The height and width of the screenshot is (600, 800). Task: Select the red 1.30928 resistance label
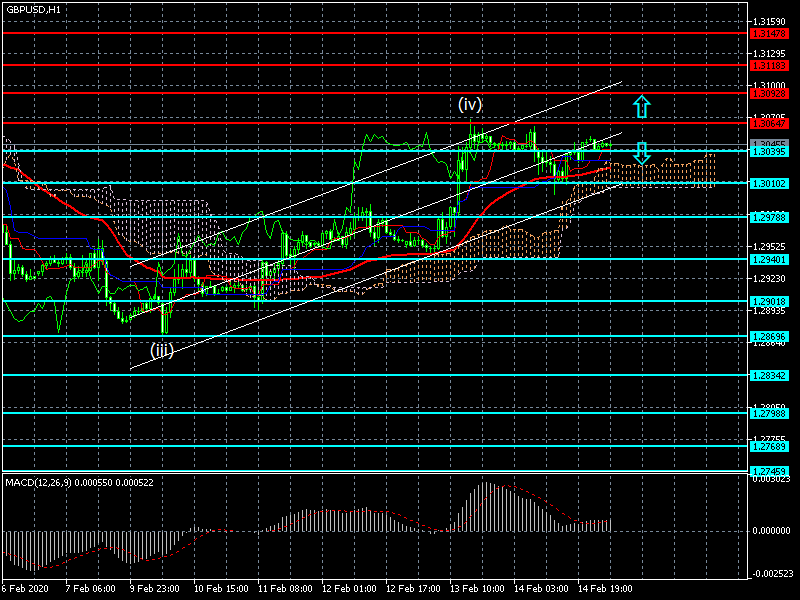click(769, 93)
